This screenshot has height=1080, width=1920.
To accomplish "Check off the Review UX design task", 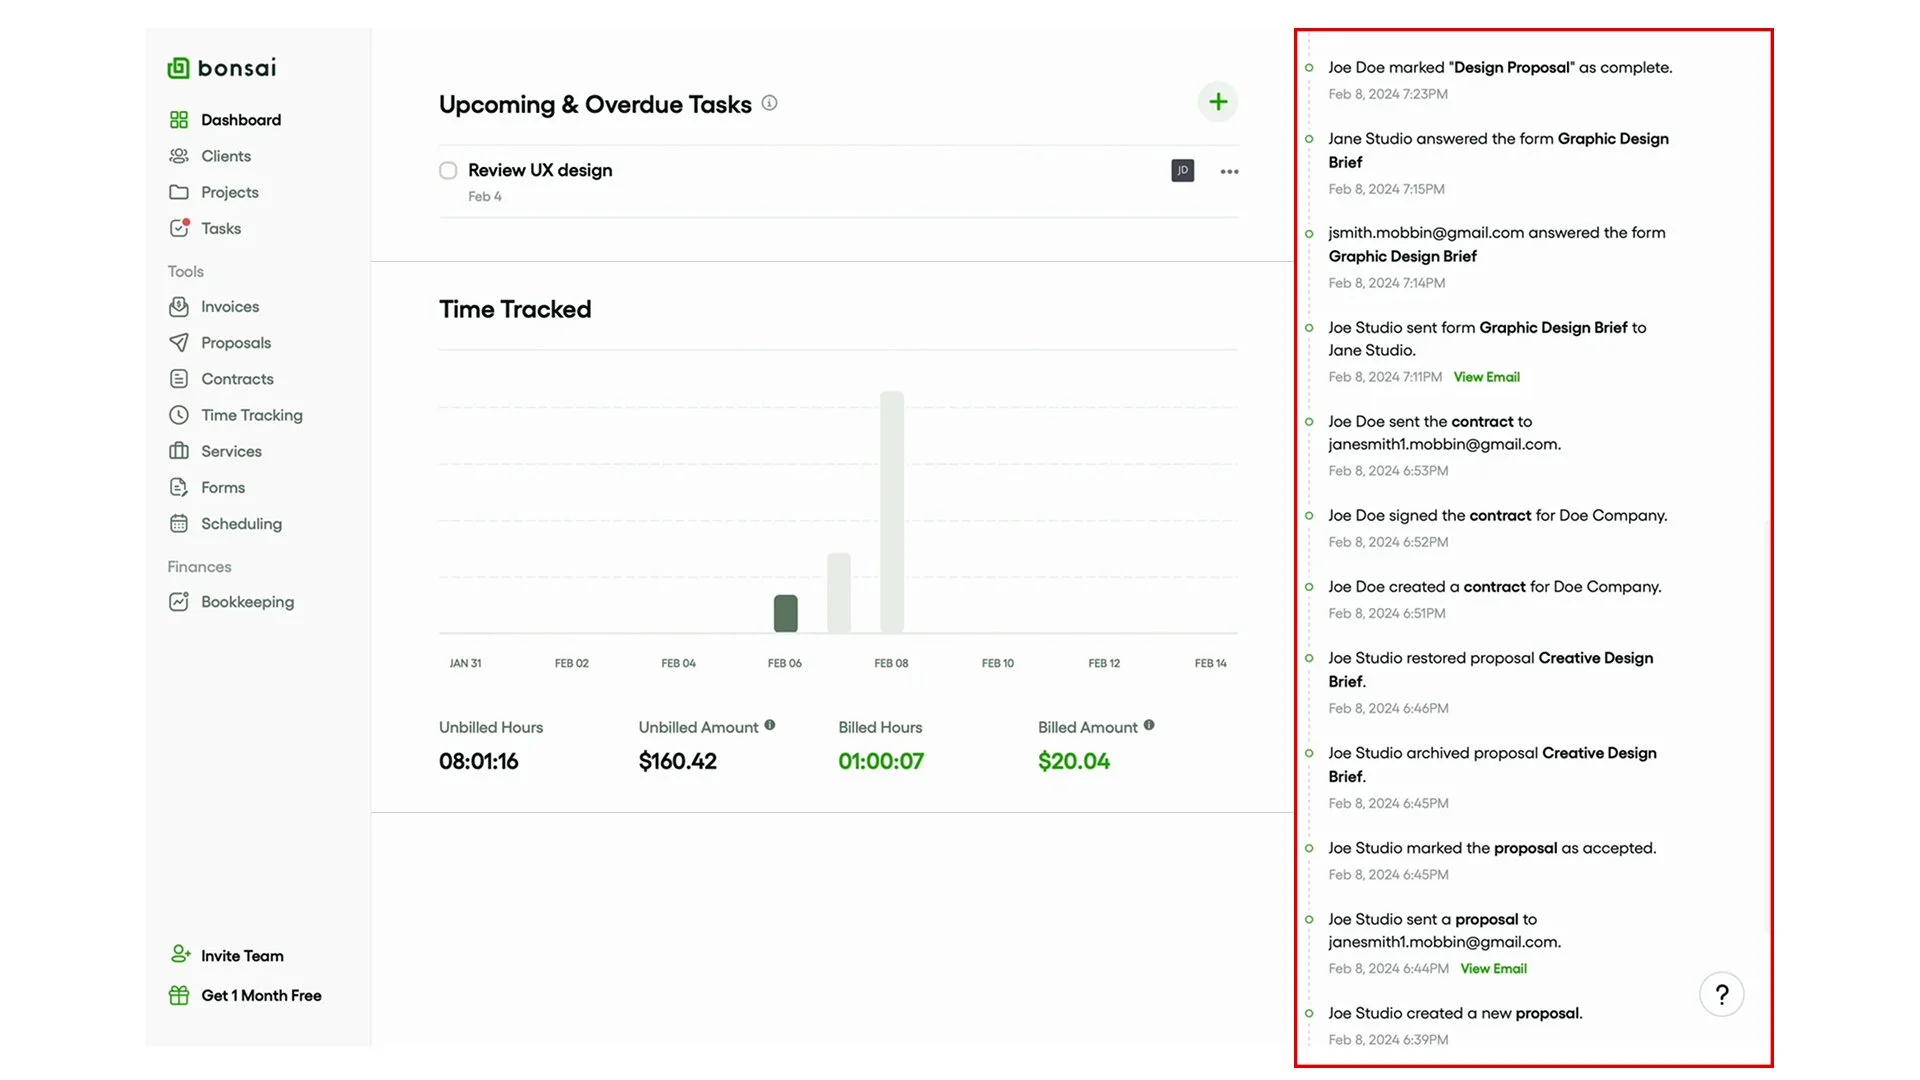I will click(x=448, y=171).
